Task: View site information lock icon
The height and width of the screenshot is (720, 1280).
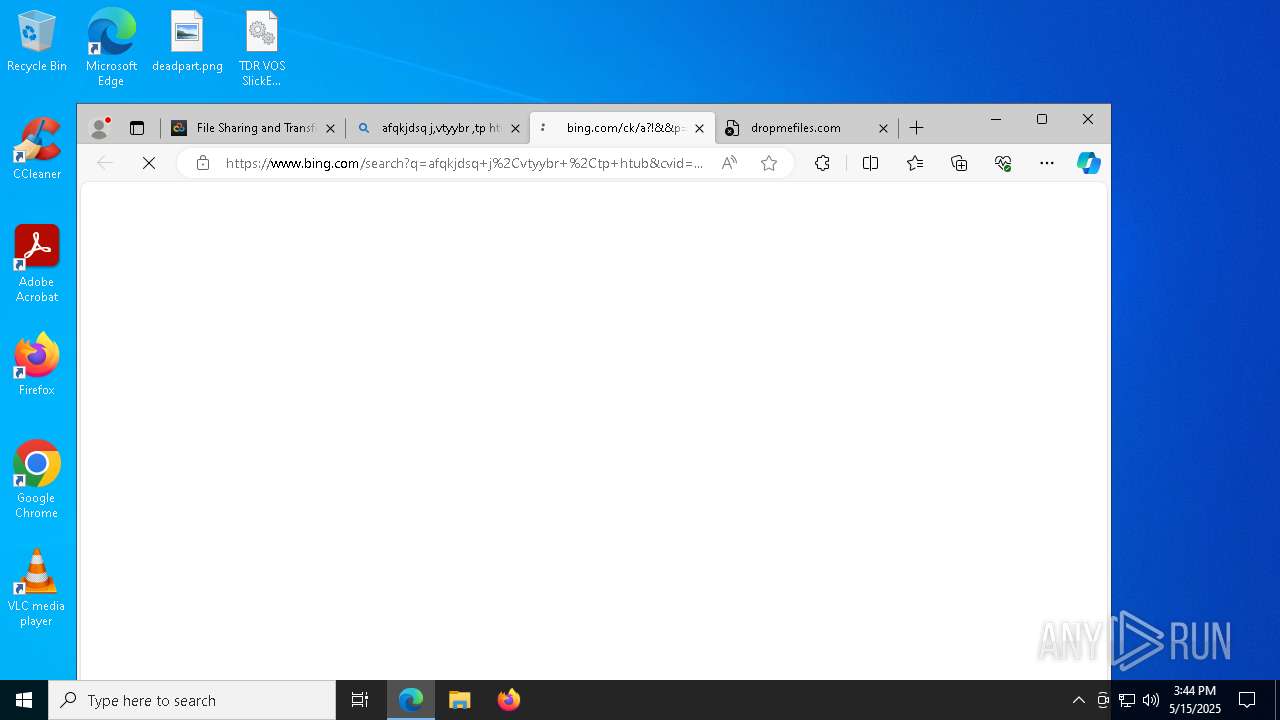Action: tap(203, 163)
